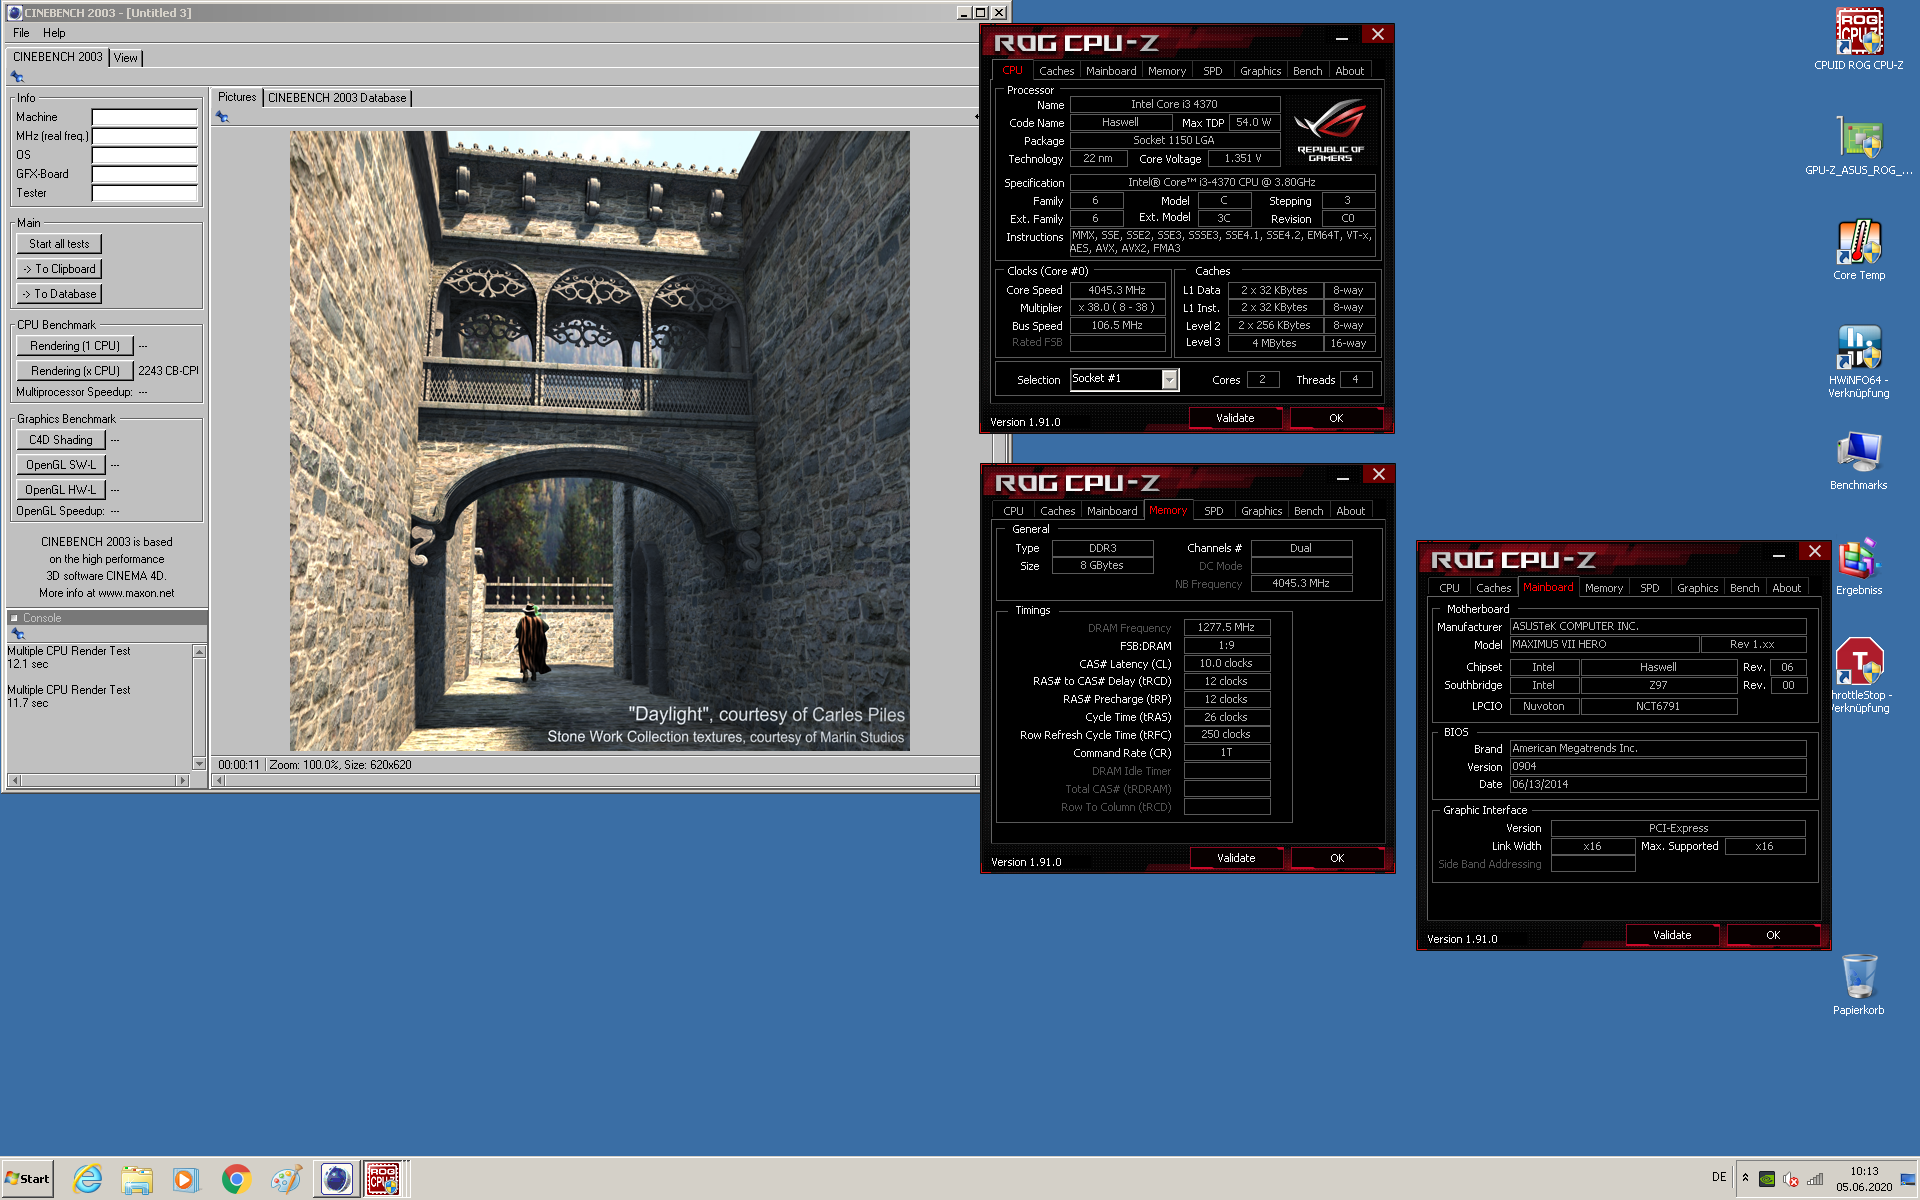Screen dimensions: 1920x1200
Task: Open Ergebniss desktop icon
Action: coord(1859,566)
